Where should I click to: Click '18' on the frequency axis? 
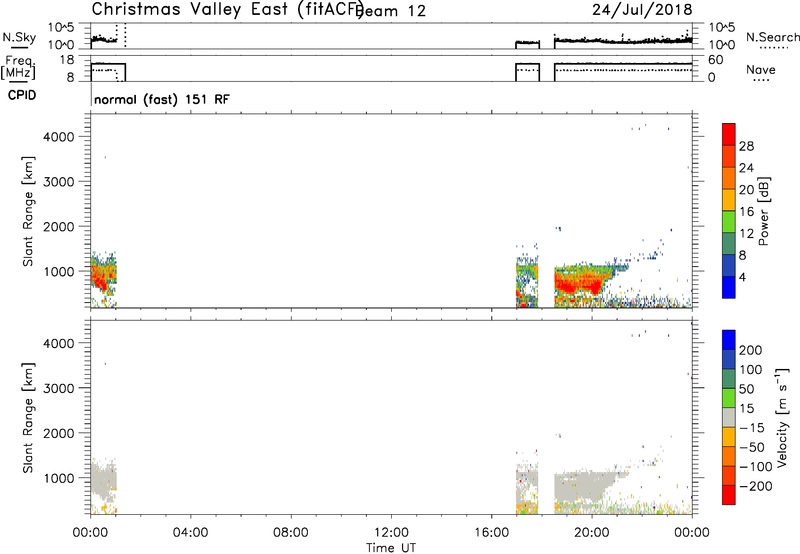tap(67, 59)
